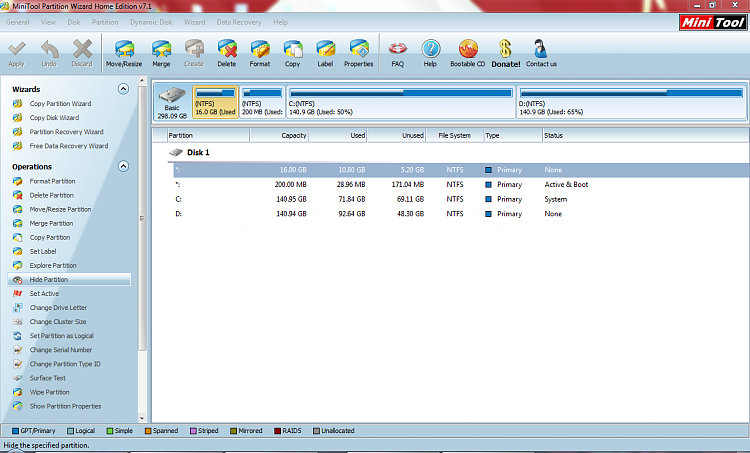Open Properties from the toolbar
750x453 pixels.
point(359,49)
